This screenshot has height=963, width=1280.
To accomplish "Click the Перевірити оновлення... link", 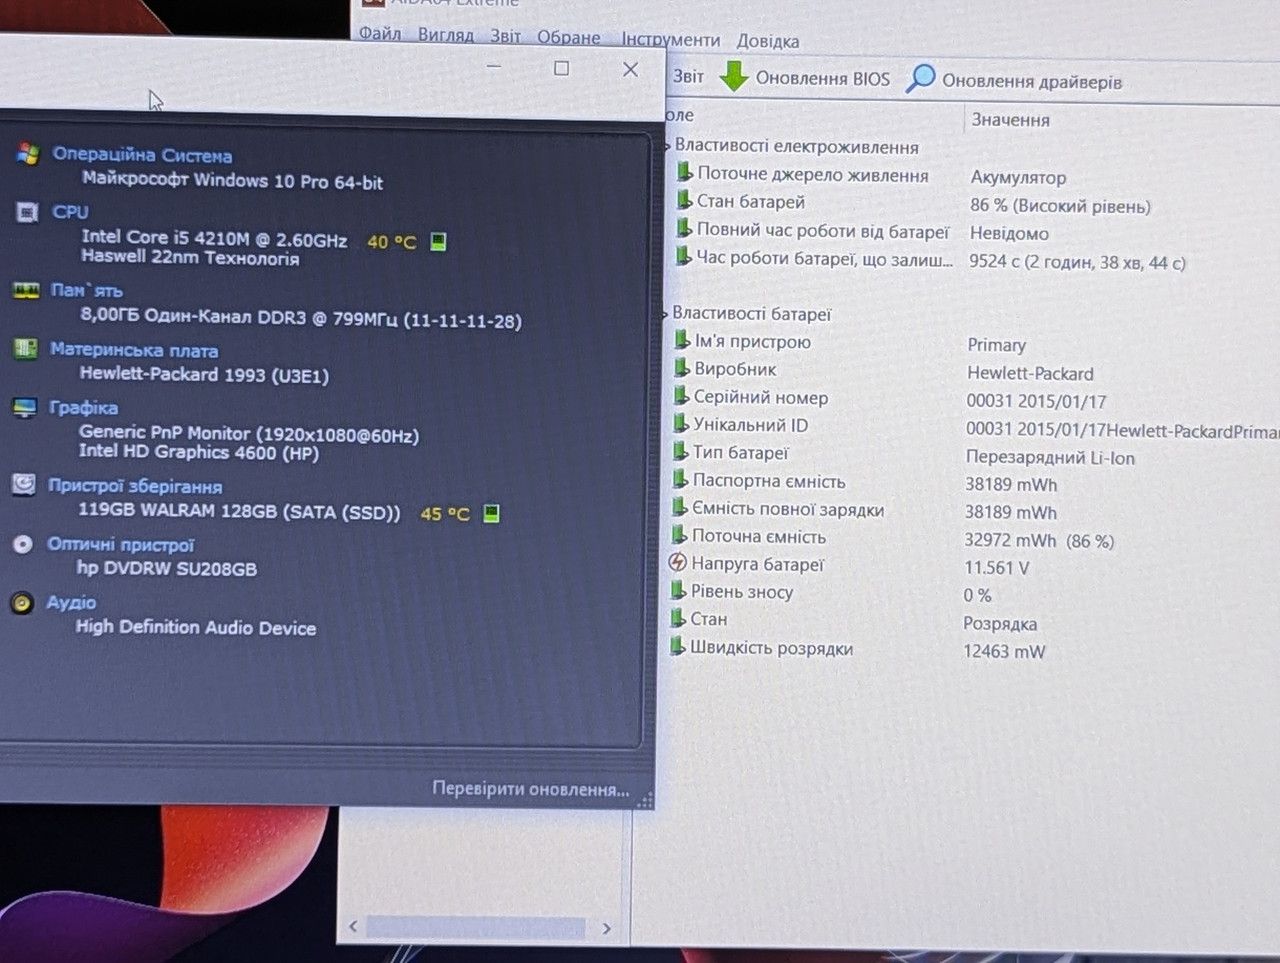I will point(531,789).
